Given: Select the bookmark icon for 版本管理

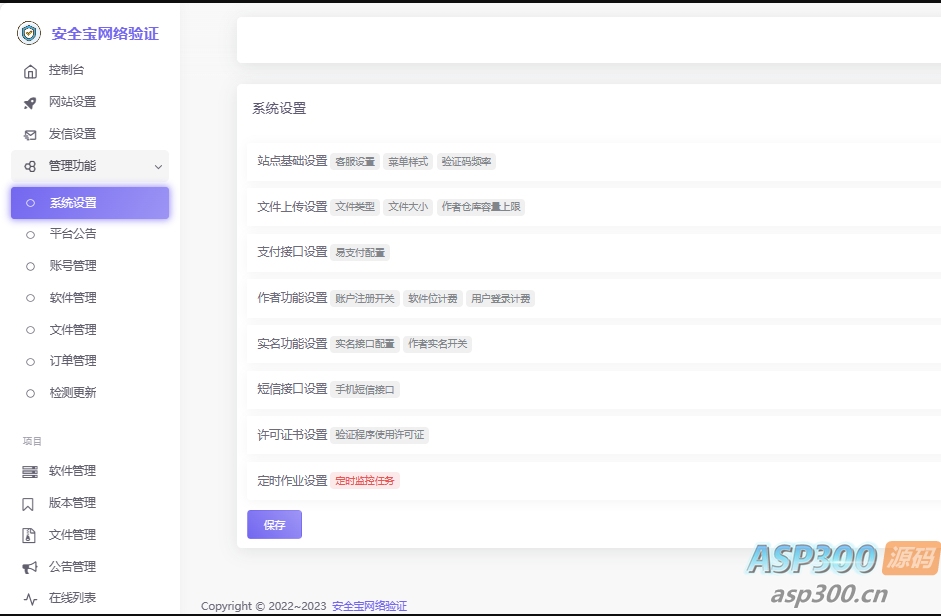Looking at the screenshot, I should pyautogui.click(x=30, y=503).
